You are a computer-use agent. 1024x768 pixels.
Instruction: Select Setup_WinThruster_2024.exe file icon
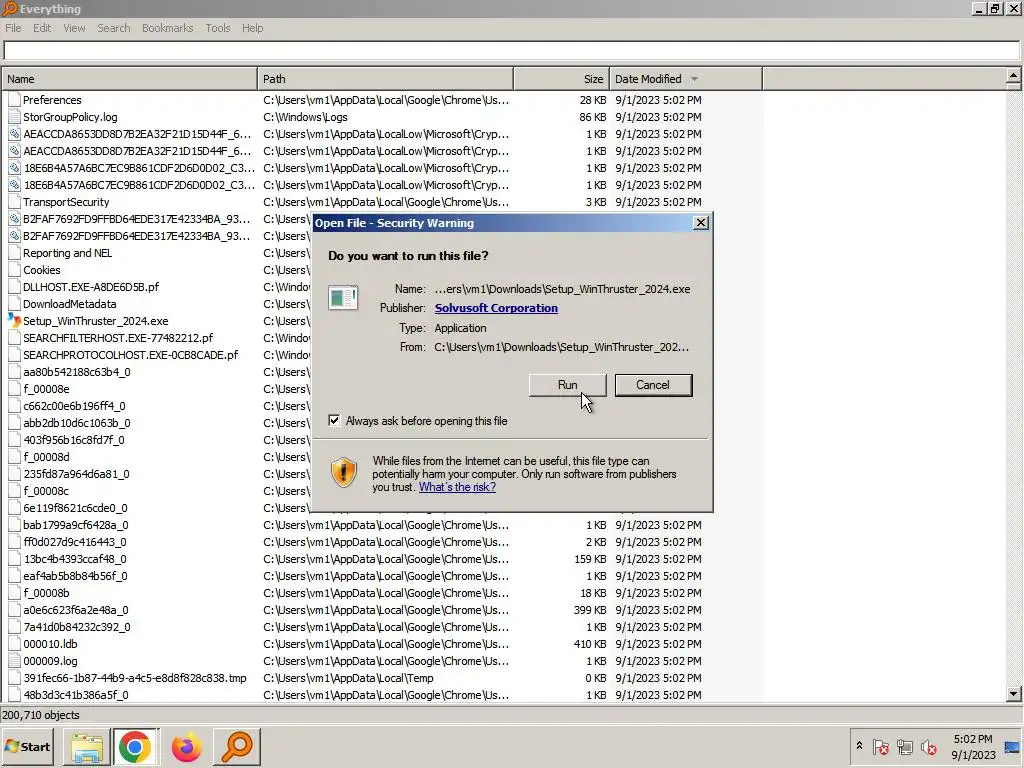(14, 321)
